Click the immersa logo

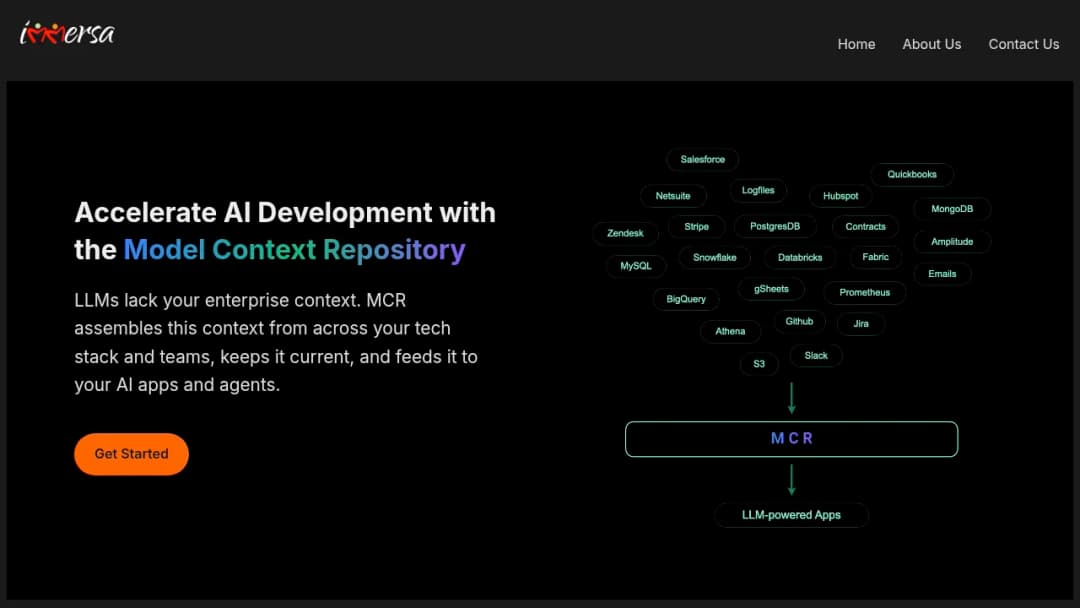pos(67,33)
